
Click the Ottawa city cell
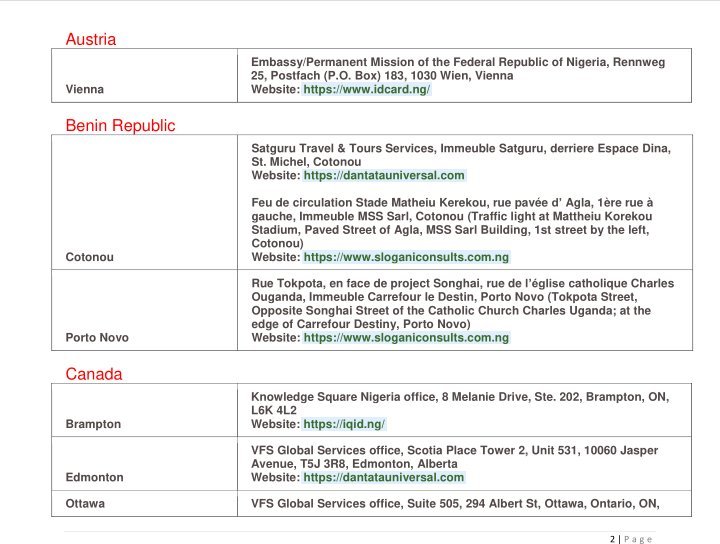(144, 504)
